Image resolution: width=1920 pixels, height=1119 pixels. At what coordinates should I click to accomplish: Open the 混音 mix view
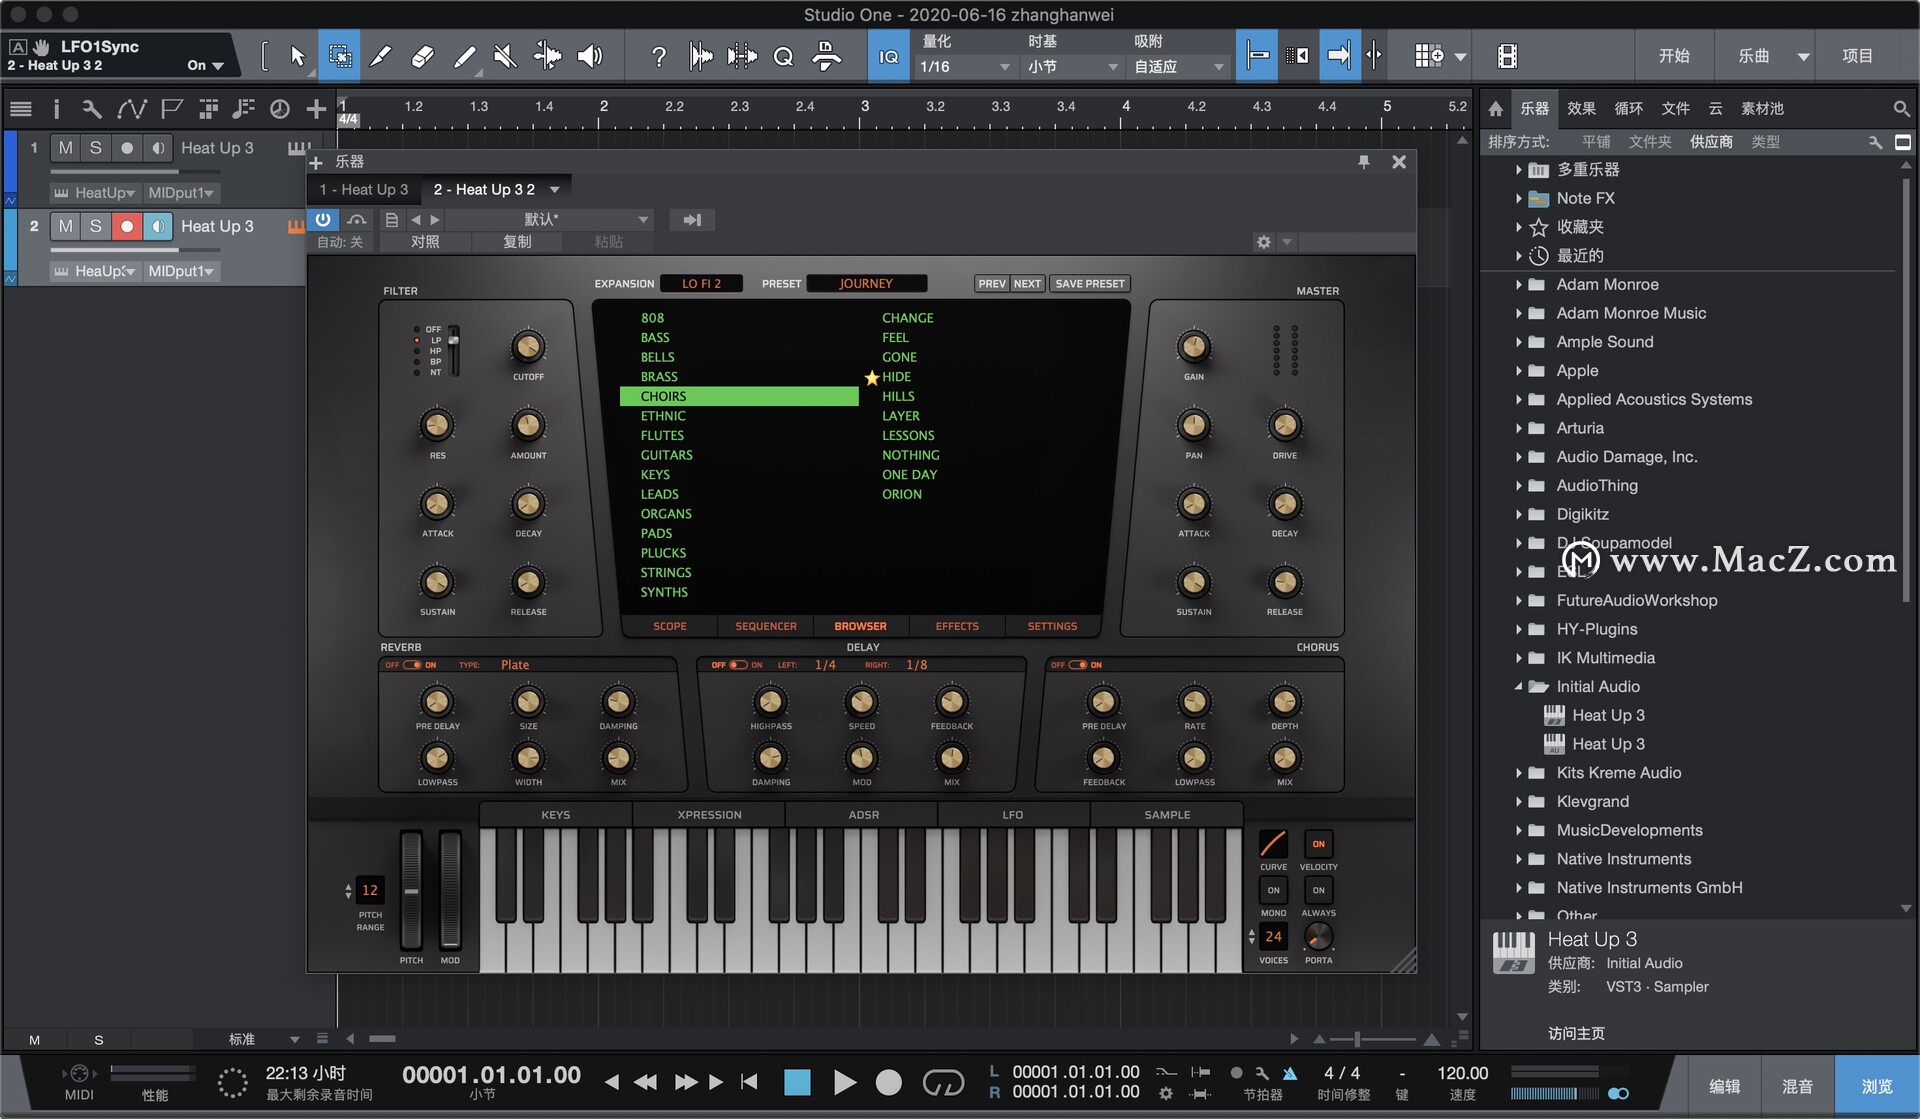(1797, 1086)
